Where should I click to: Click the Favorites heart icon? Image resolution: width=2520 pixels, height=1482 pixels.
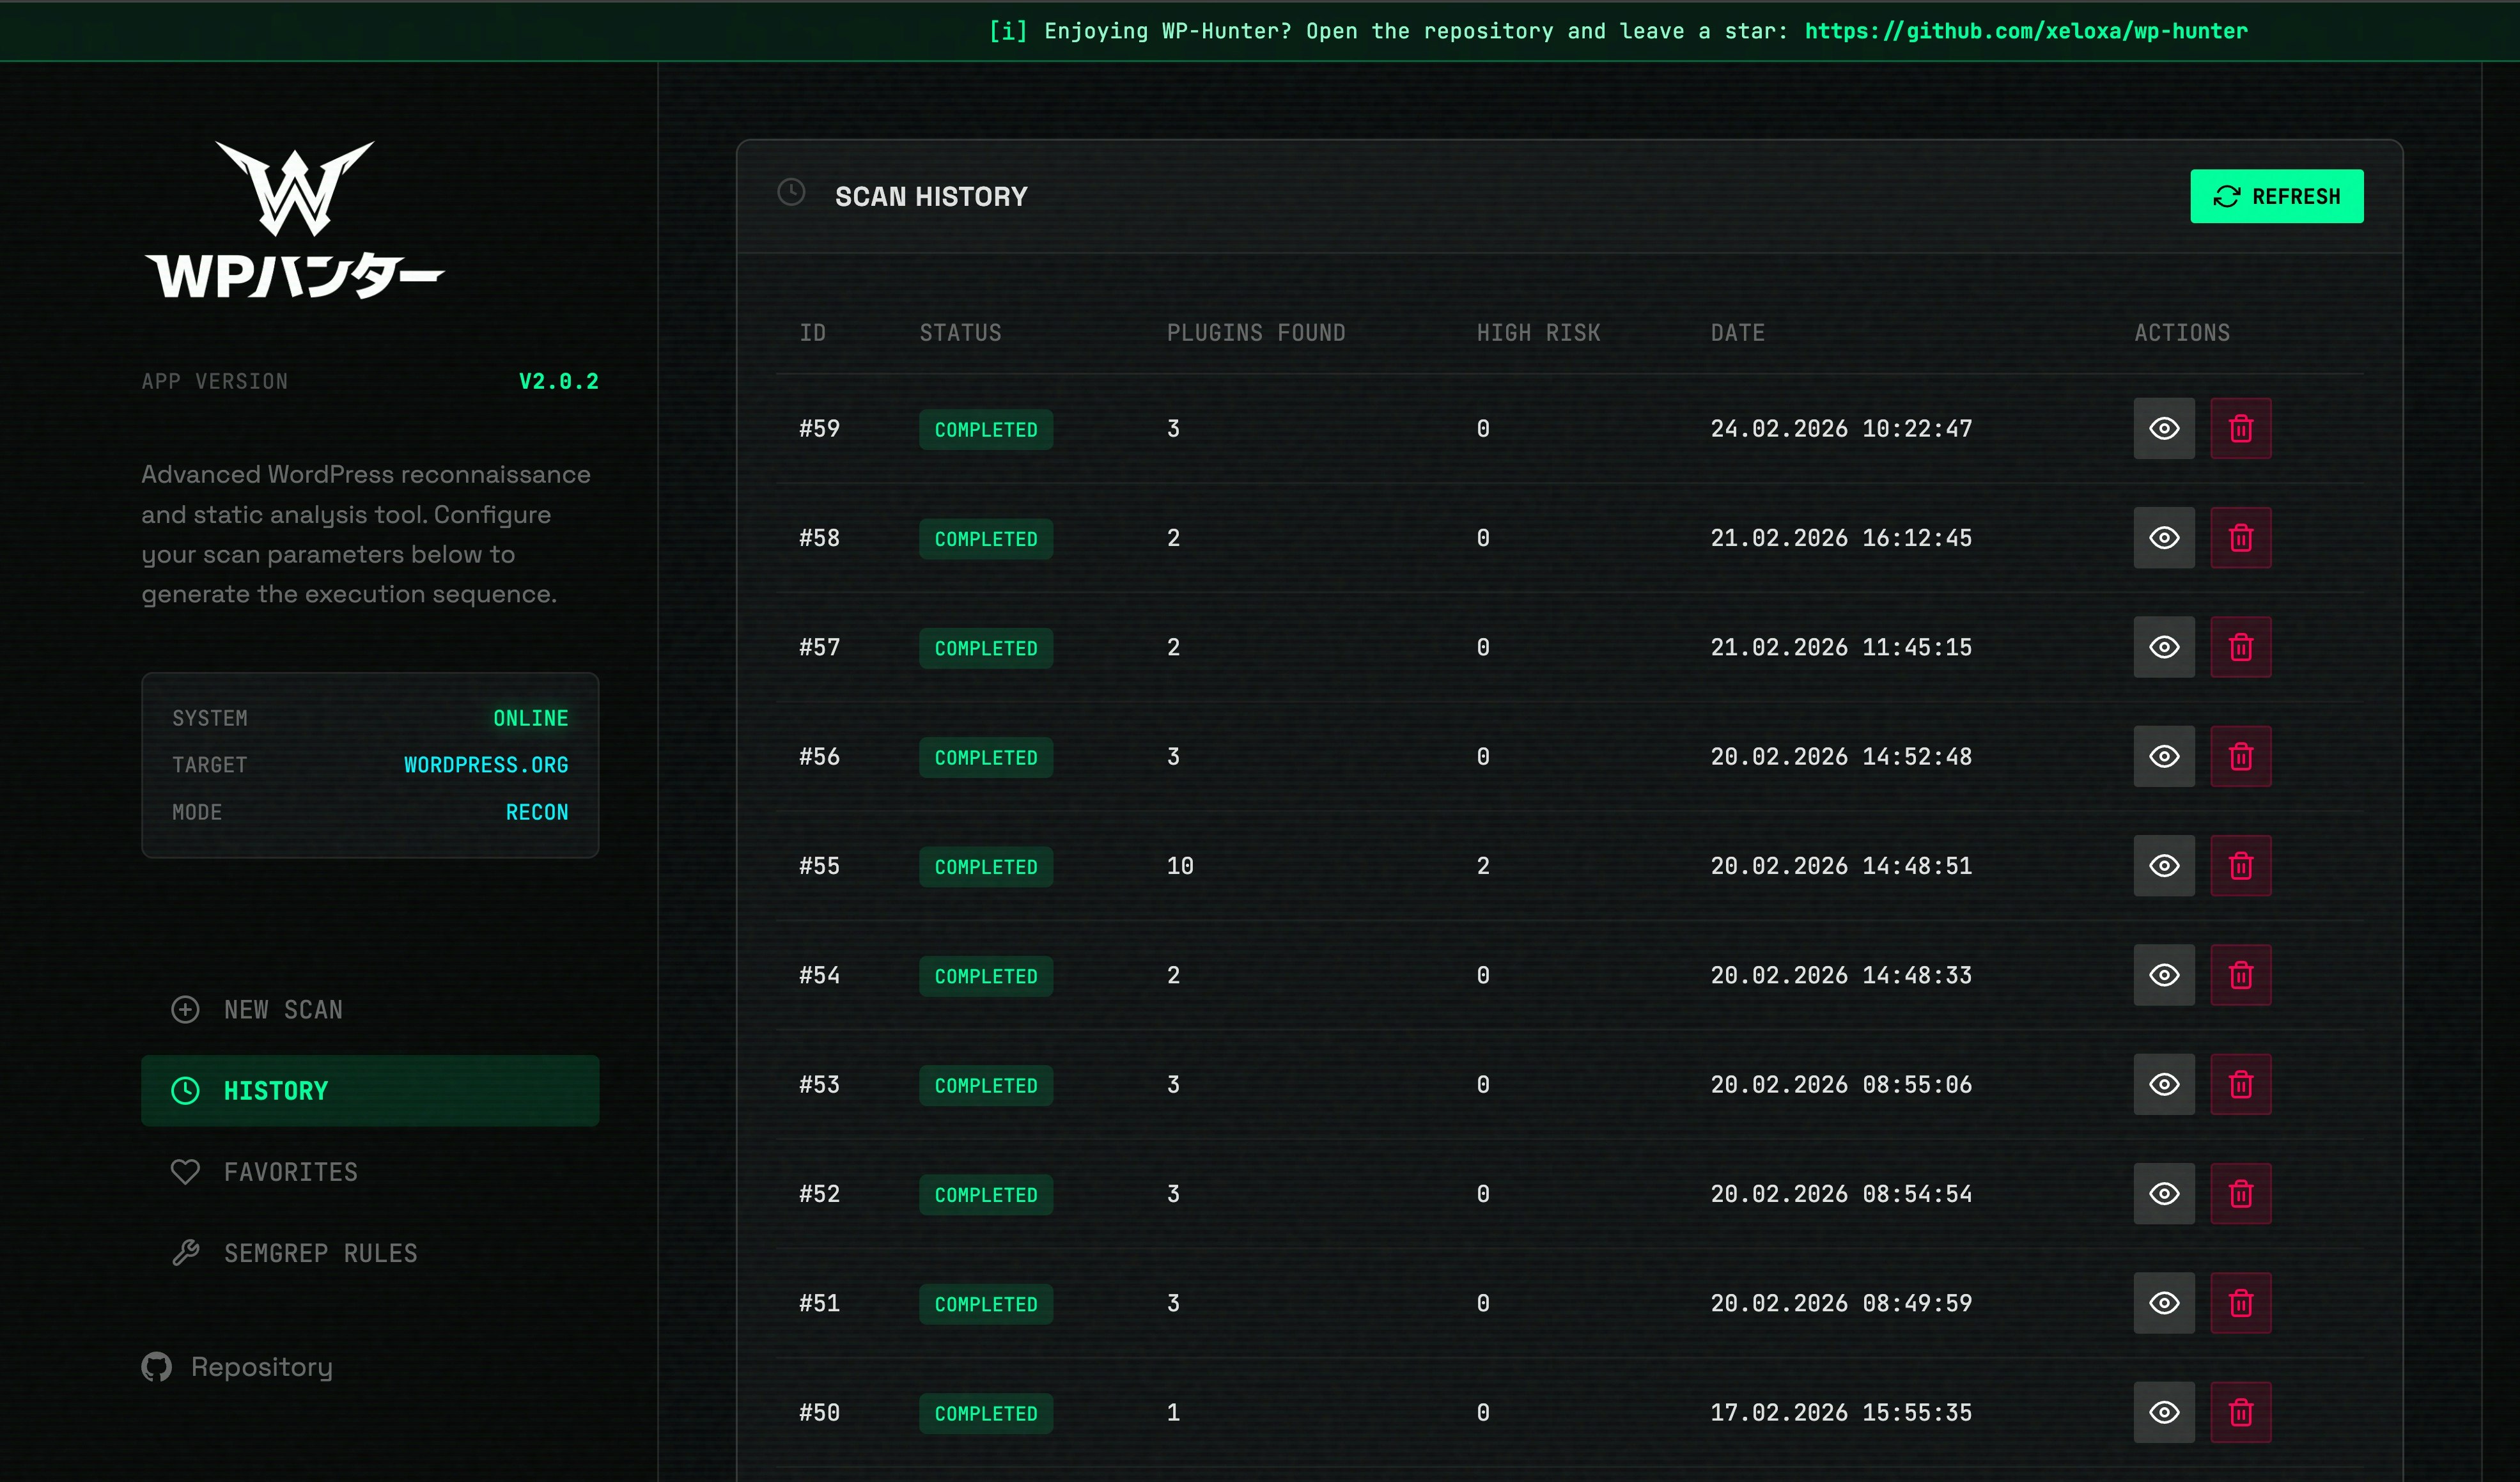click(x=185, y=1171)
